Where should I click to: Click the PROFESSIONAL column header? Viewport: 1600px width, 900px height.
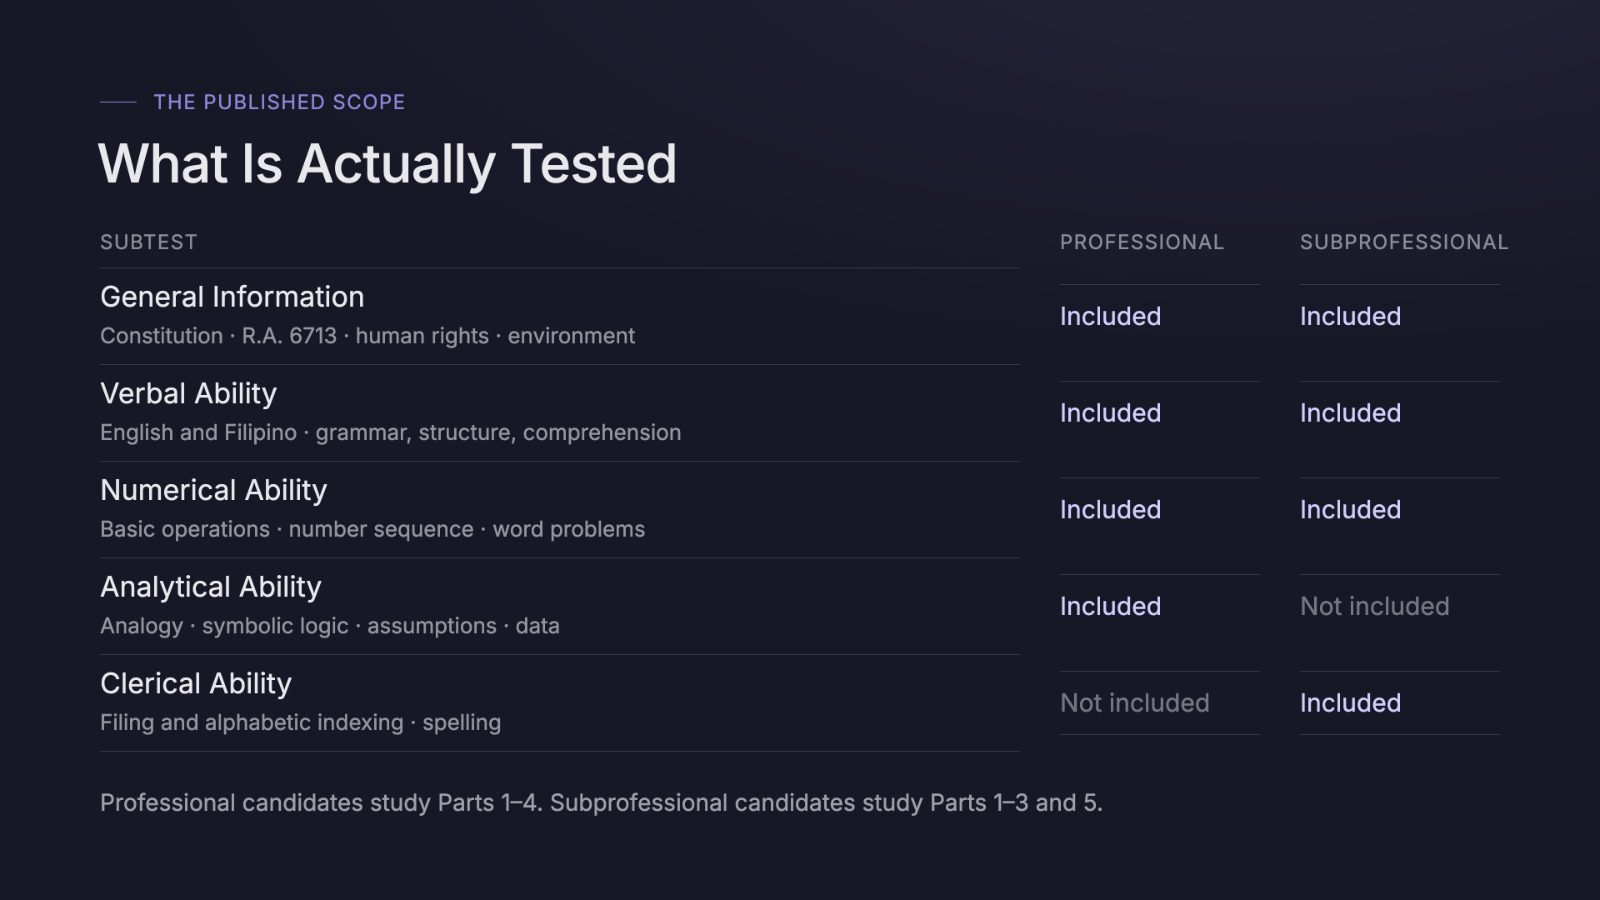[1142, 242]
